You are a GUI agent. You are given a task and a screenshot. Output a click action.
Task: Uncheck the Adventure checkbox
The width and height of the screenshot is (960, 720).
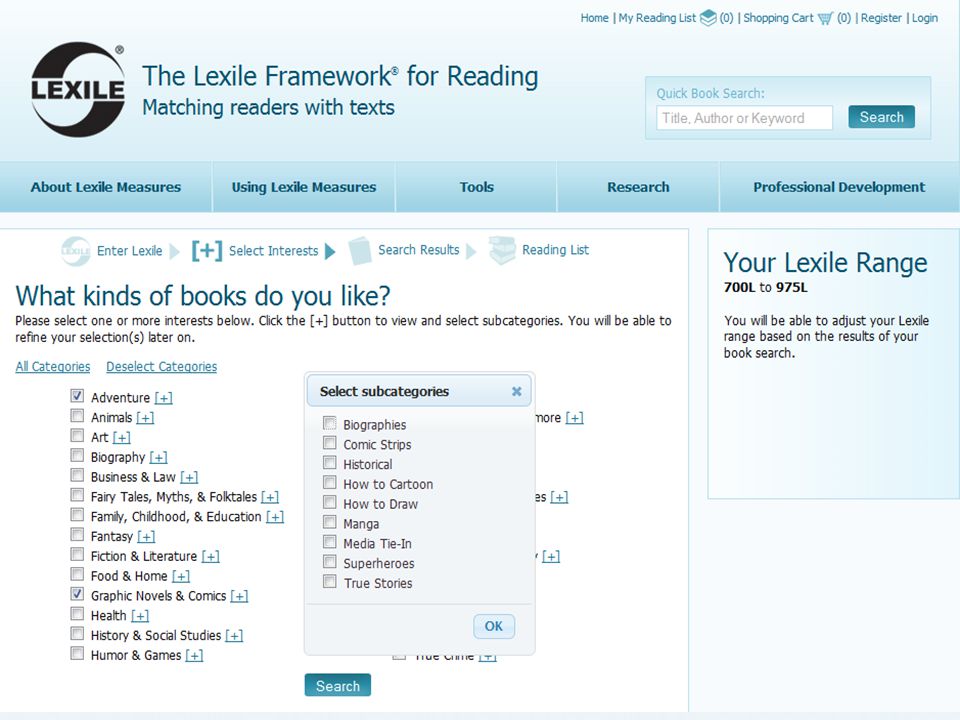[77, 396]
